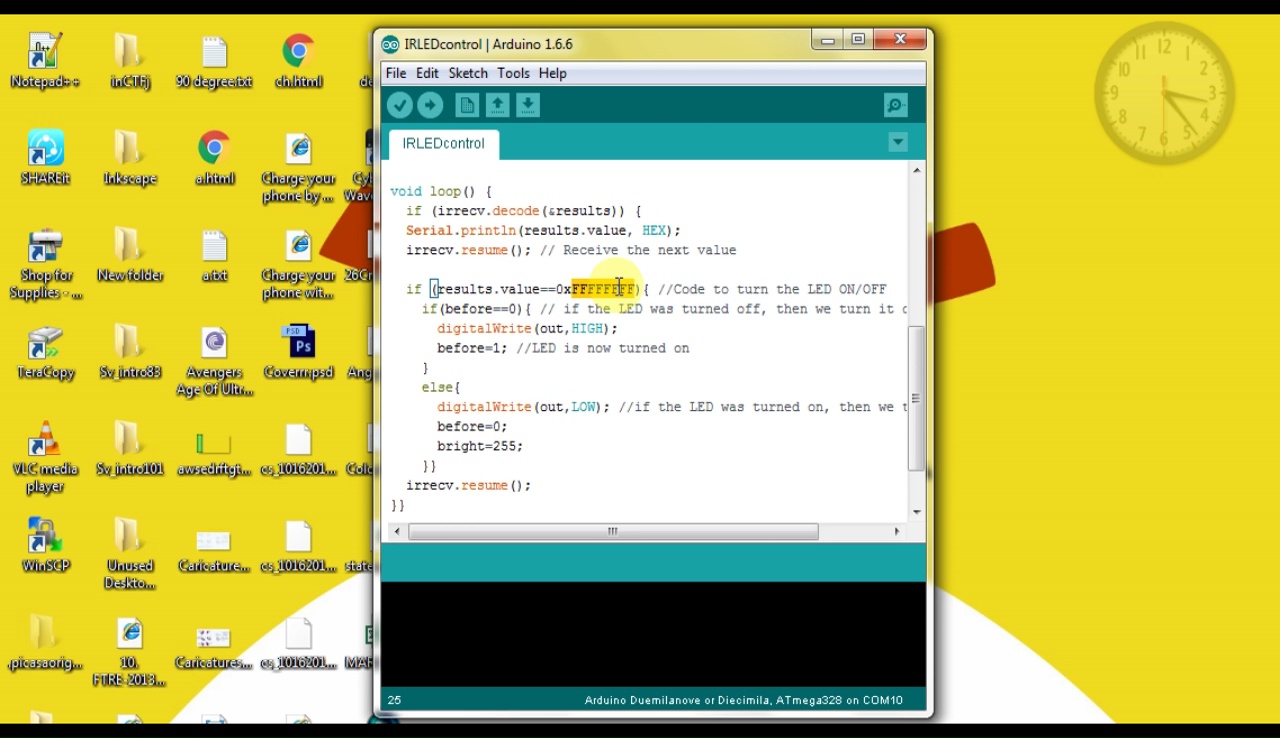Select the SHAREit shortcut icon

click(x=45, y=158)
